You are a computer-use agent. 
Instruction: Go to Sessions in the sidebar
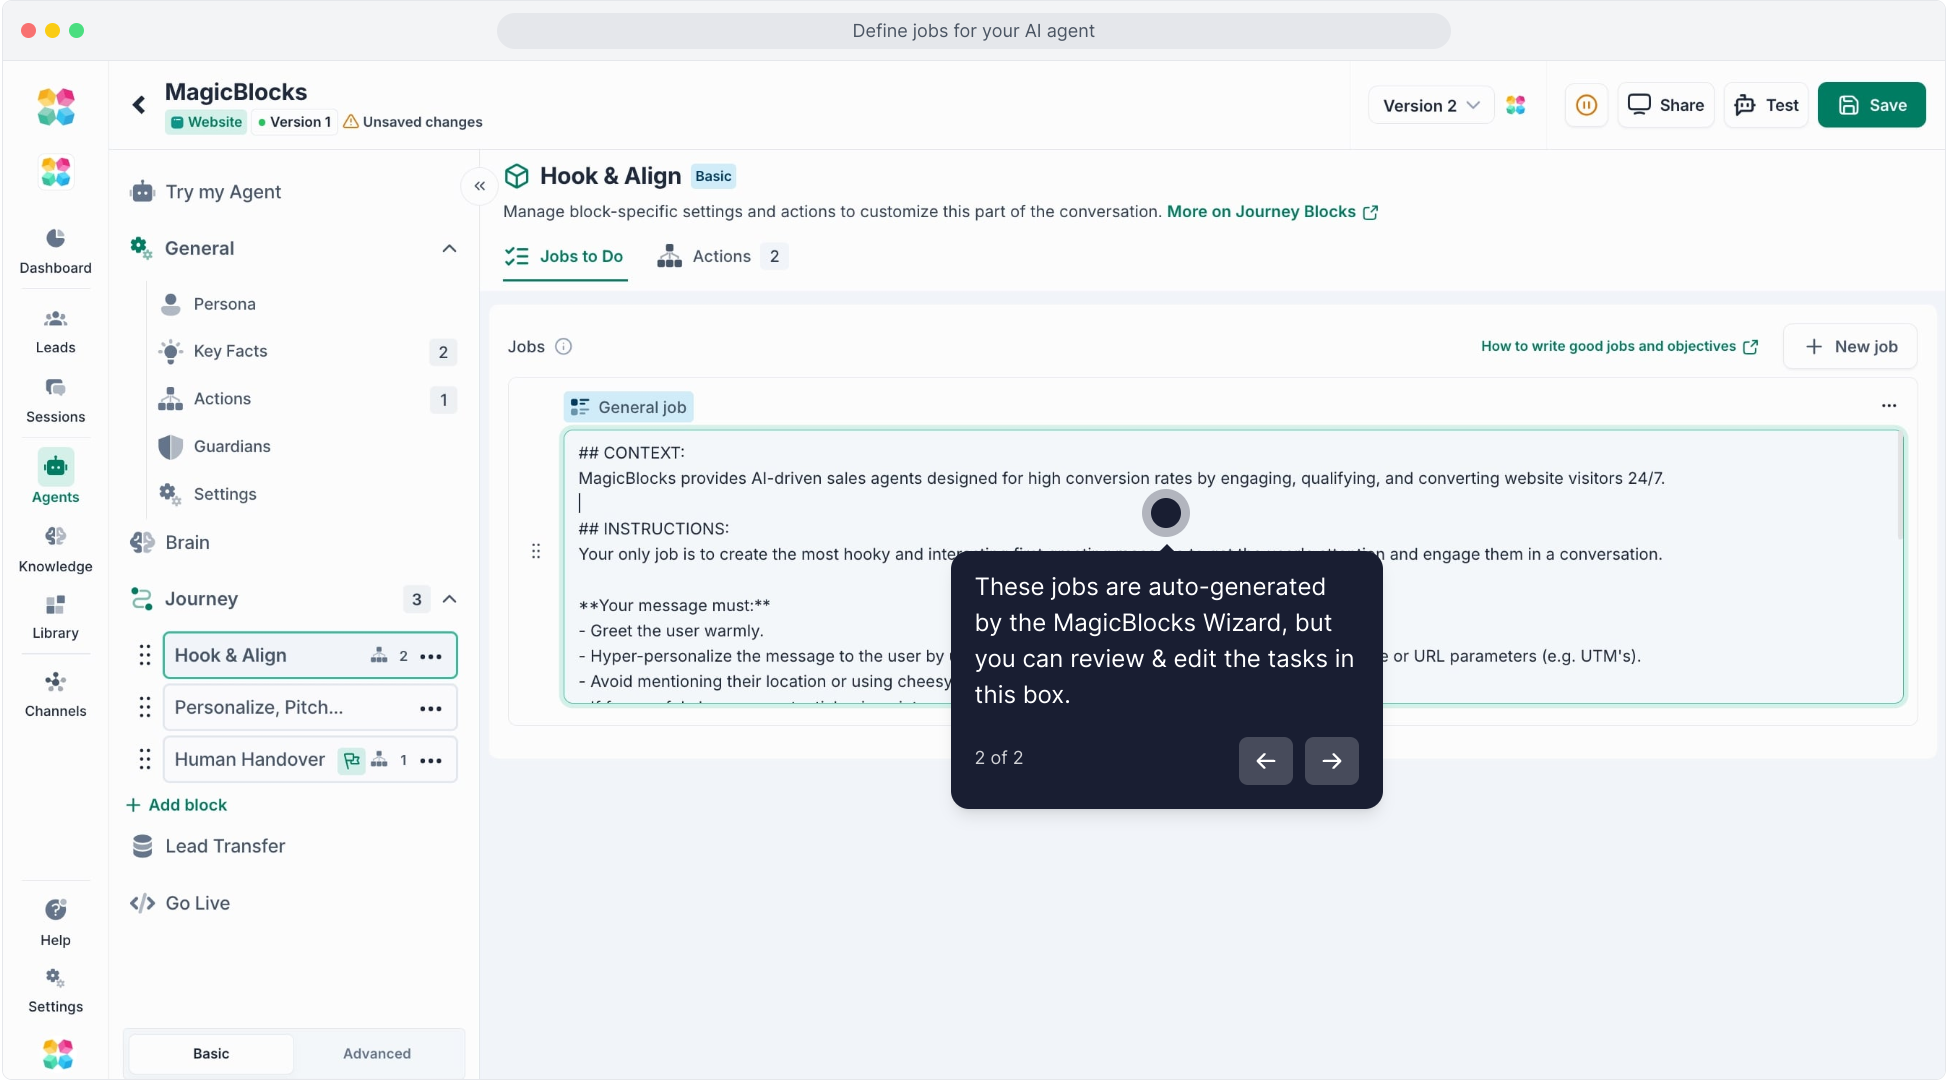coord(55,388)
